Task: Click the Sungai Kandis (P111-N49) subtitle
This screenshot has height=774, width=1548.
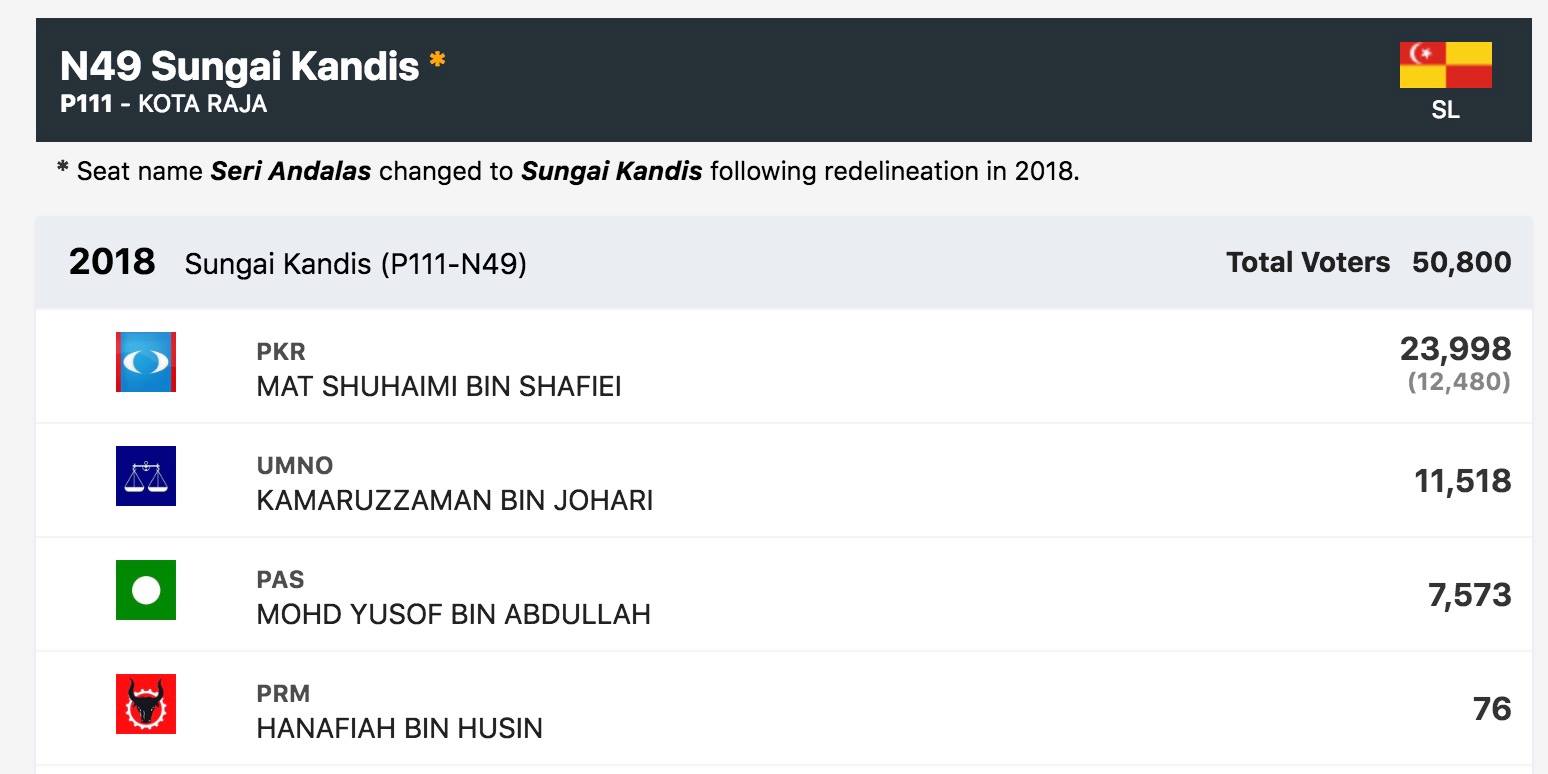Action: pos(356,265)
